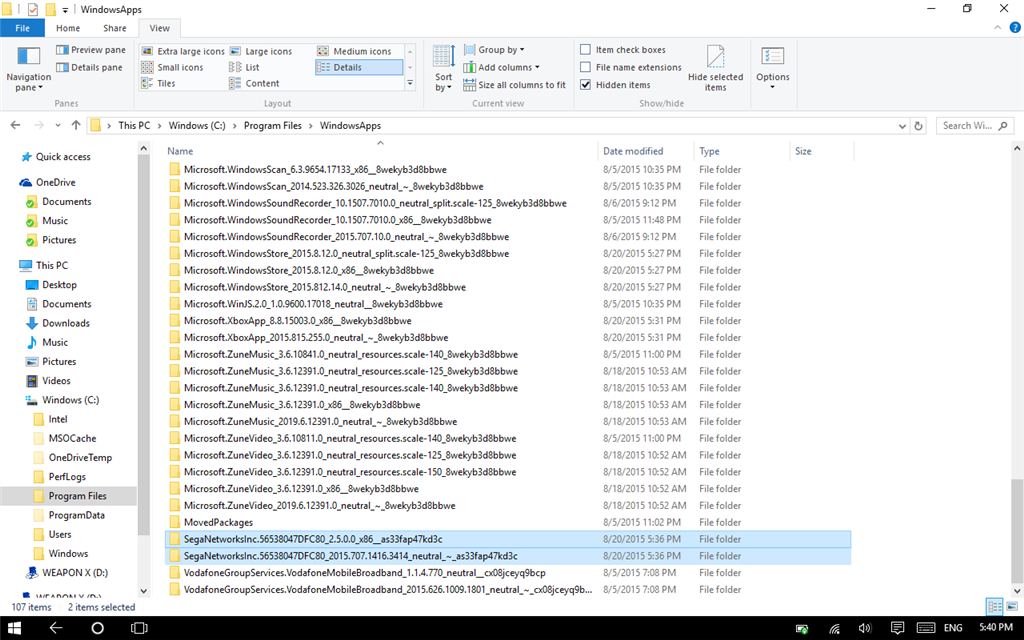Click This PC in address bar
1024x640 pixels.
tap(135, 125)
